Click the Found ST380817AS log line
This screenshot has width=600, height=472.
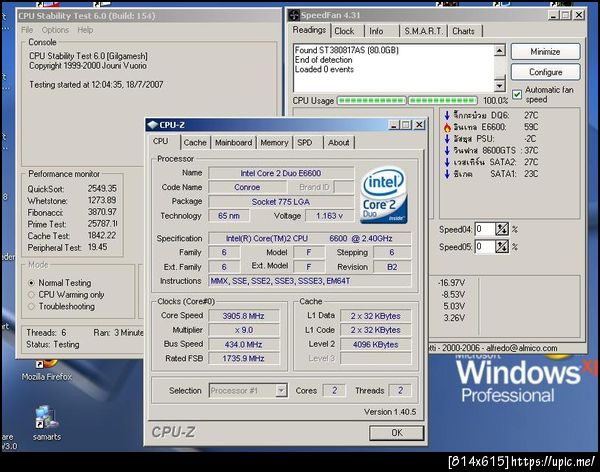pos(347,50)
